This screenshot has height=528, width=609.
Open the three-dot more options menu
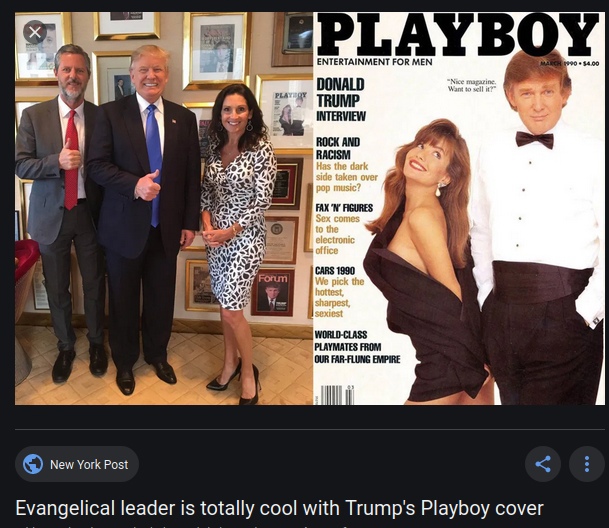(586, 464)
